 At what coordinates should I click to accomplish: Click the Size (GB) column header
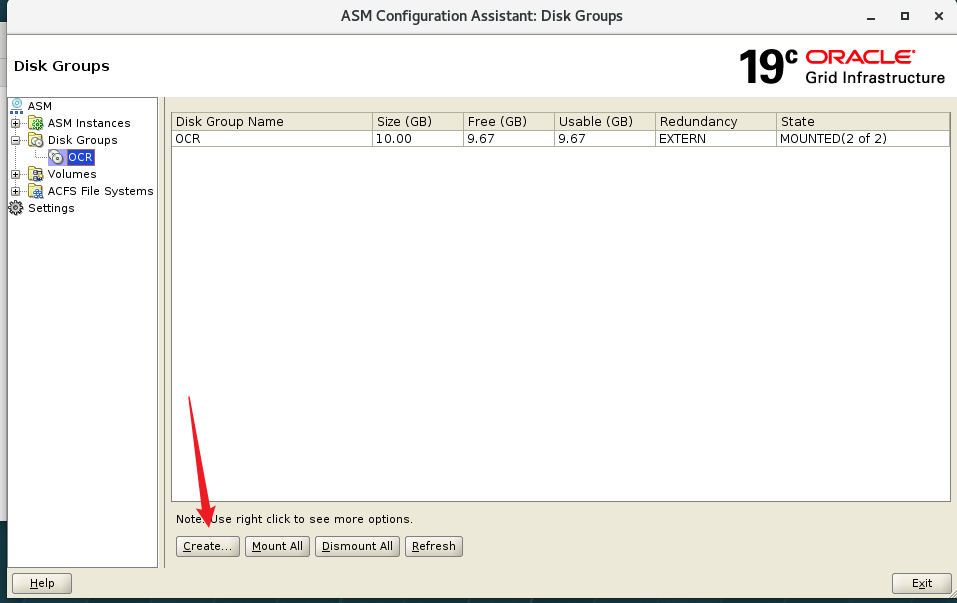click(418, 121)
